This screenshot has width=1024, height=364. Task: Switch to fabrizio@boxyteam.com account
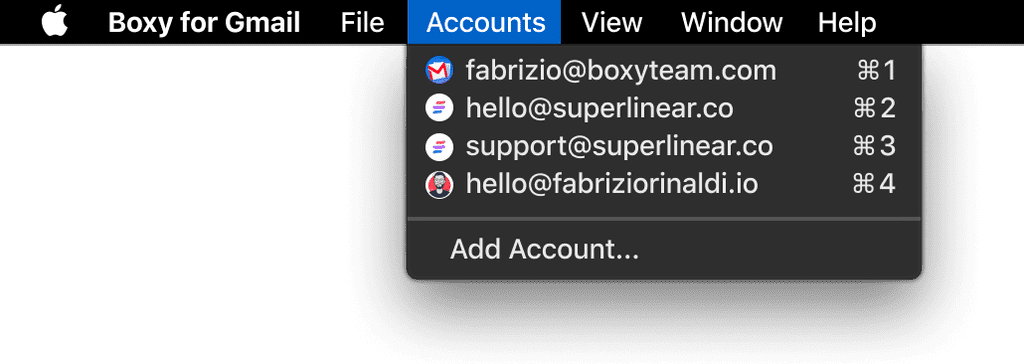tap(664, 70)
